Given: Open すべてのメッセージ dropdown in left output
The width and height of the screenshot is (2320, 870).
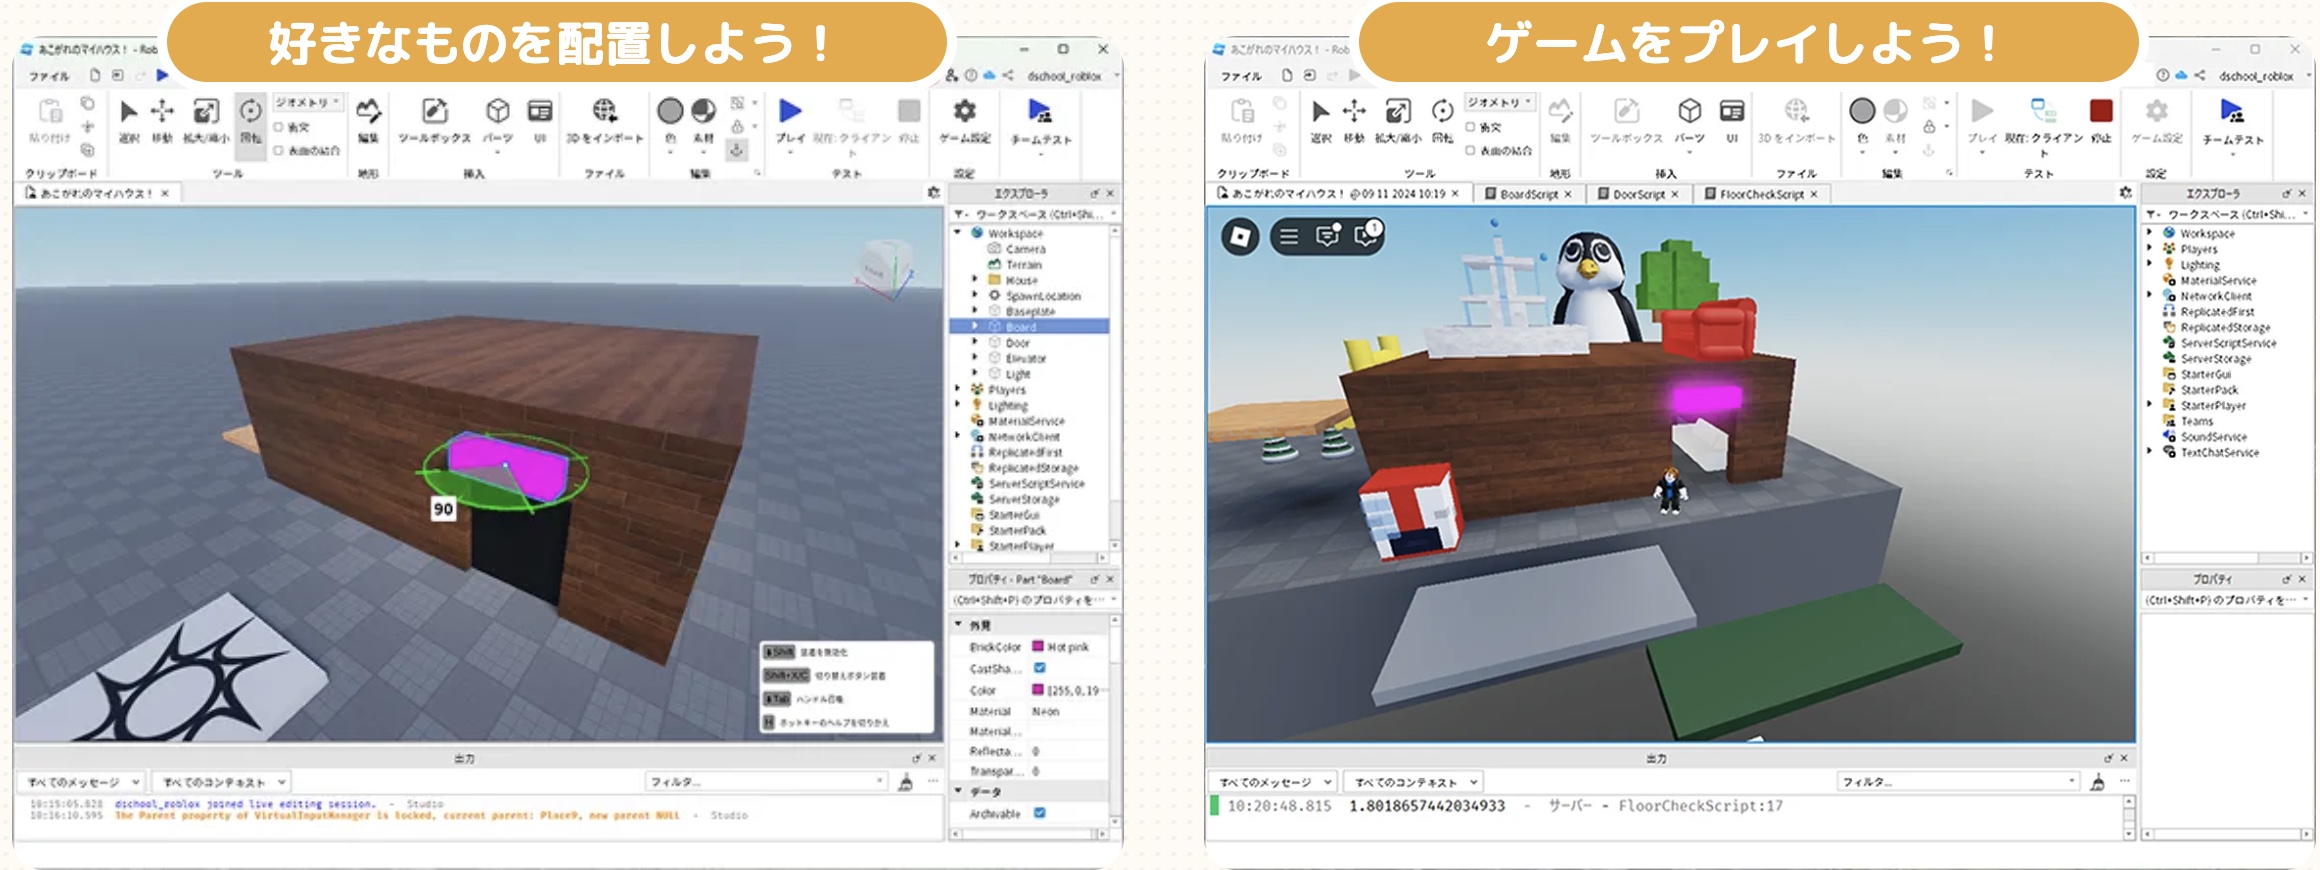Looking at the screenshot, I should coord(82,782).
